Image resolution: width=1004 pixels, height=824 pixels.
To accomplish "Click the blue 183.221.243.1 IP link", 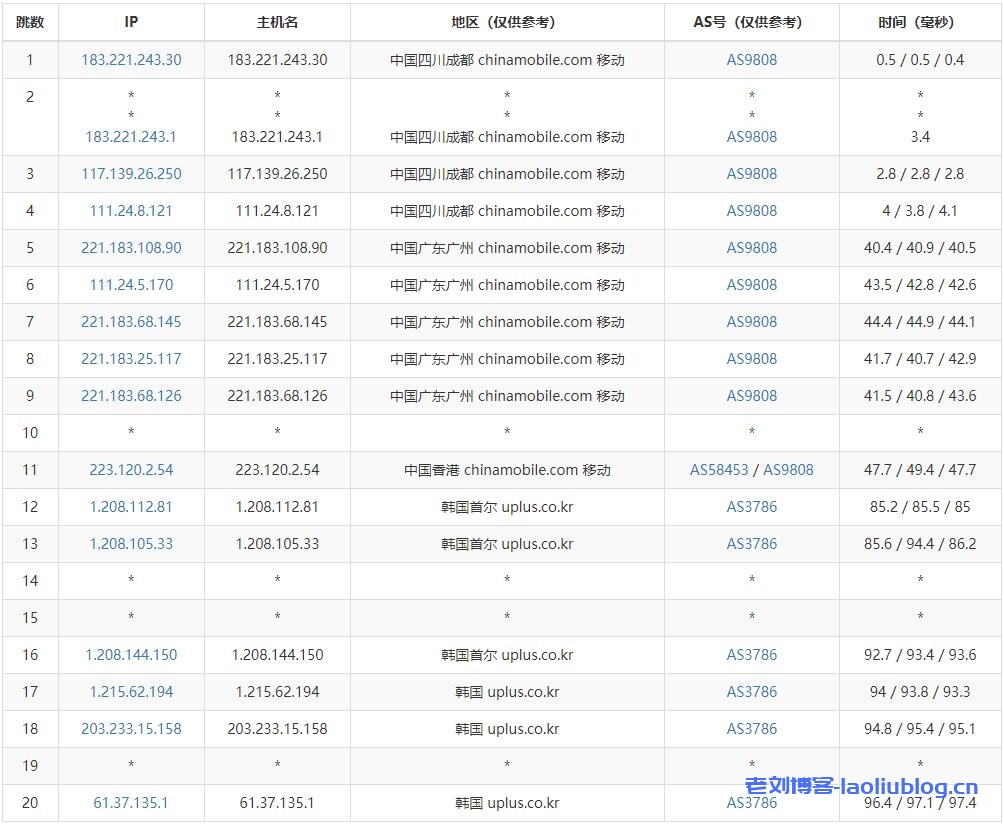I will [x=131, y=137].
